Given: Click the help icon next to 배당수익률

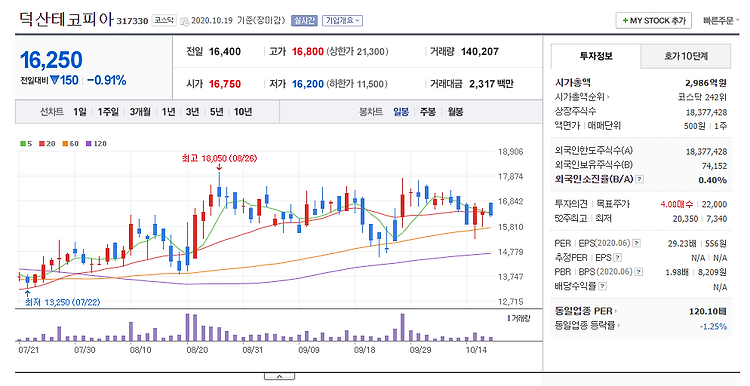Looking at the screenshot, I should click(x=603, y=287).
